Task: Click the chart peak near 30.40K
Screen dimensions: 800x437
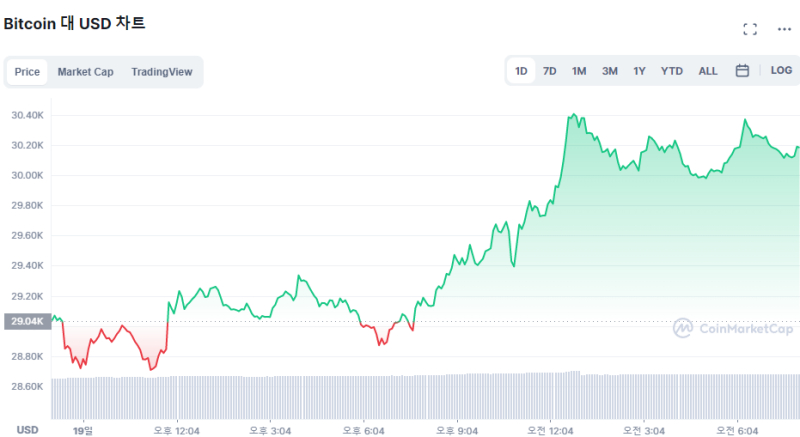Action: click(x=571, y=116)
